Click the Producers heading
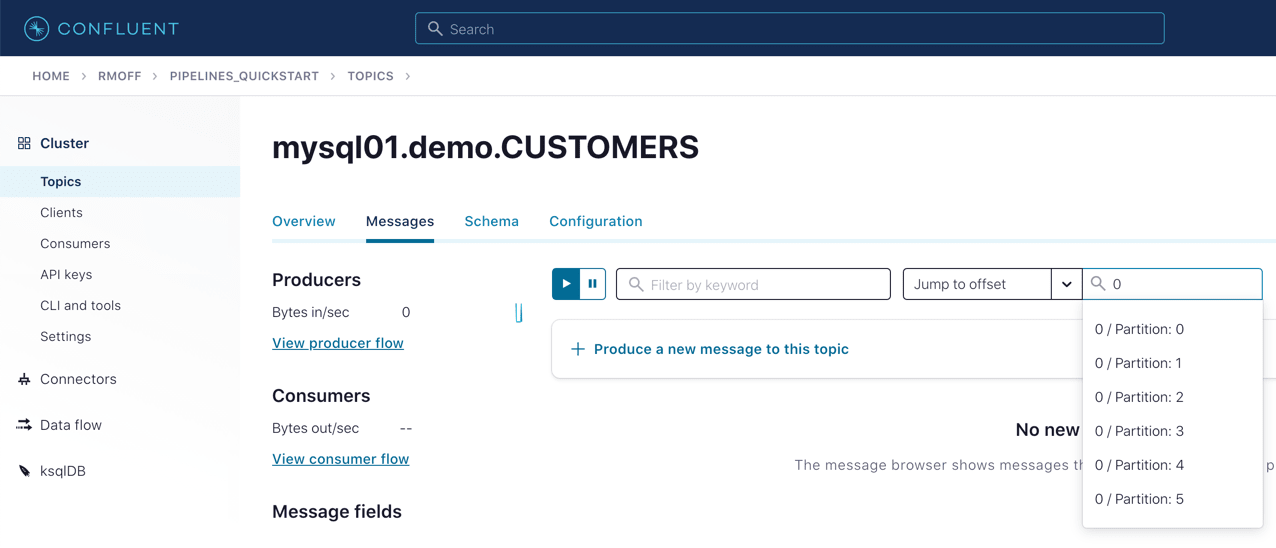The image size is (1276, 548). tap(316, 280)
